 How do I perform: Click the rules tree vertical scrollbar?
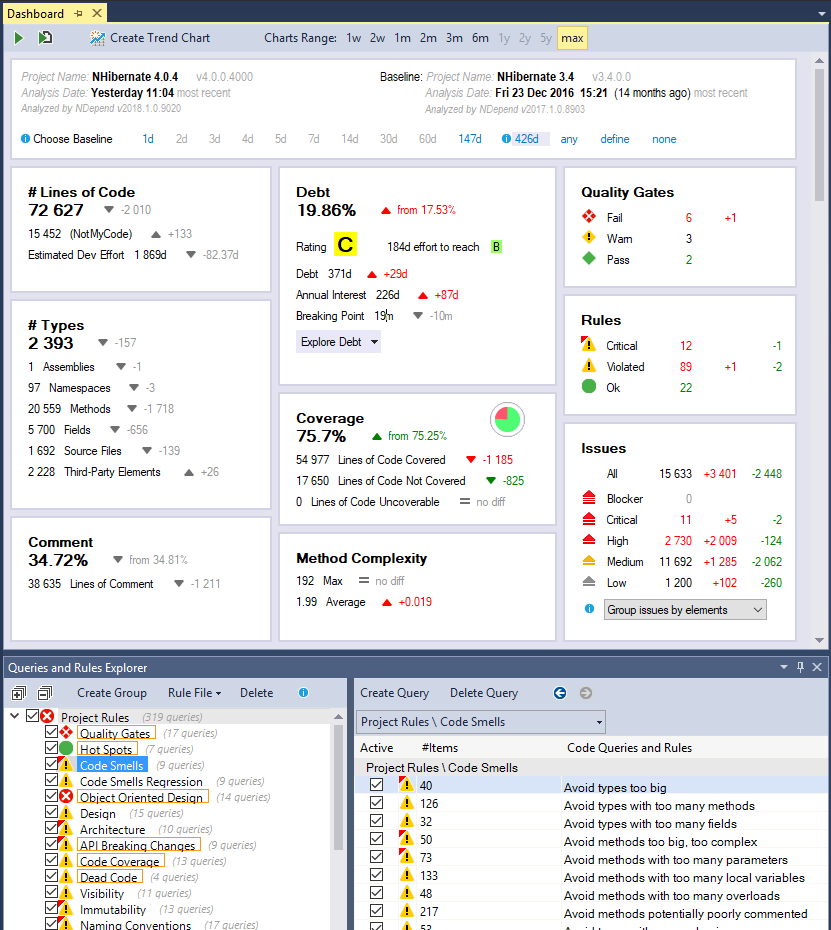coord(338,788)
